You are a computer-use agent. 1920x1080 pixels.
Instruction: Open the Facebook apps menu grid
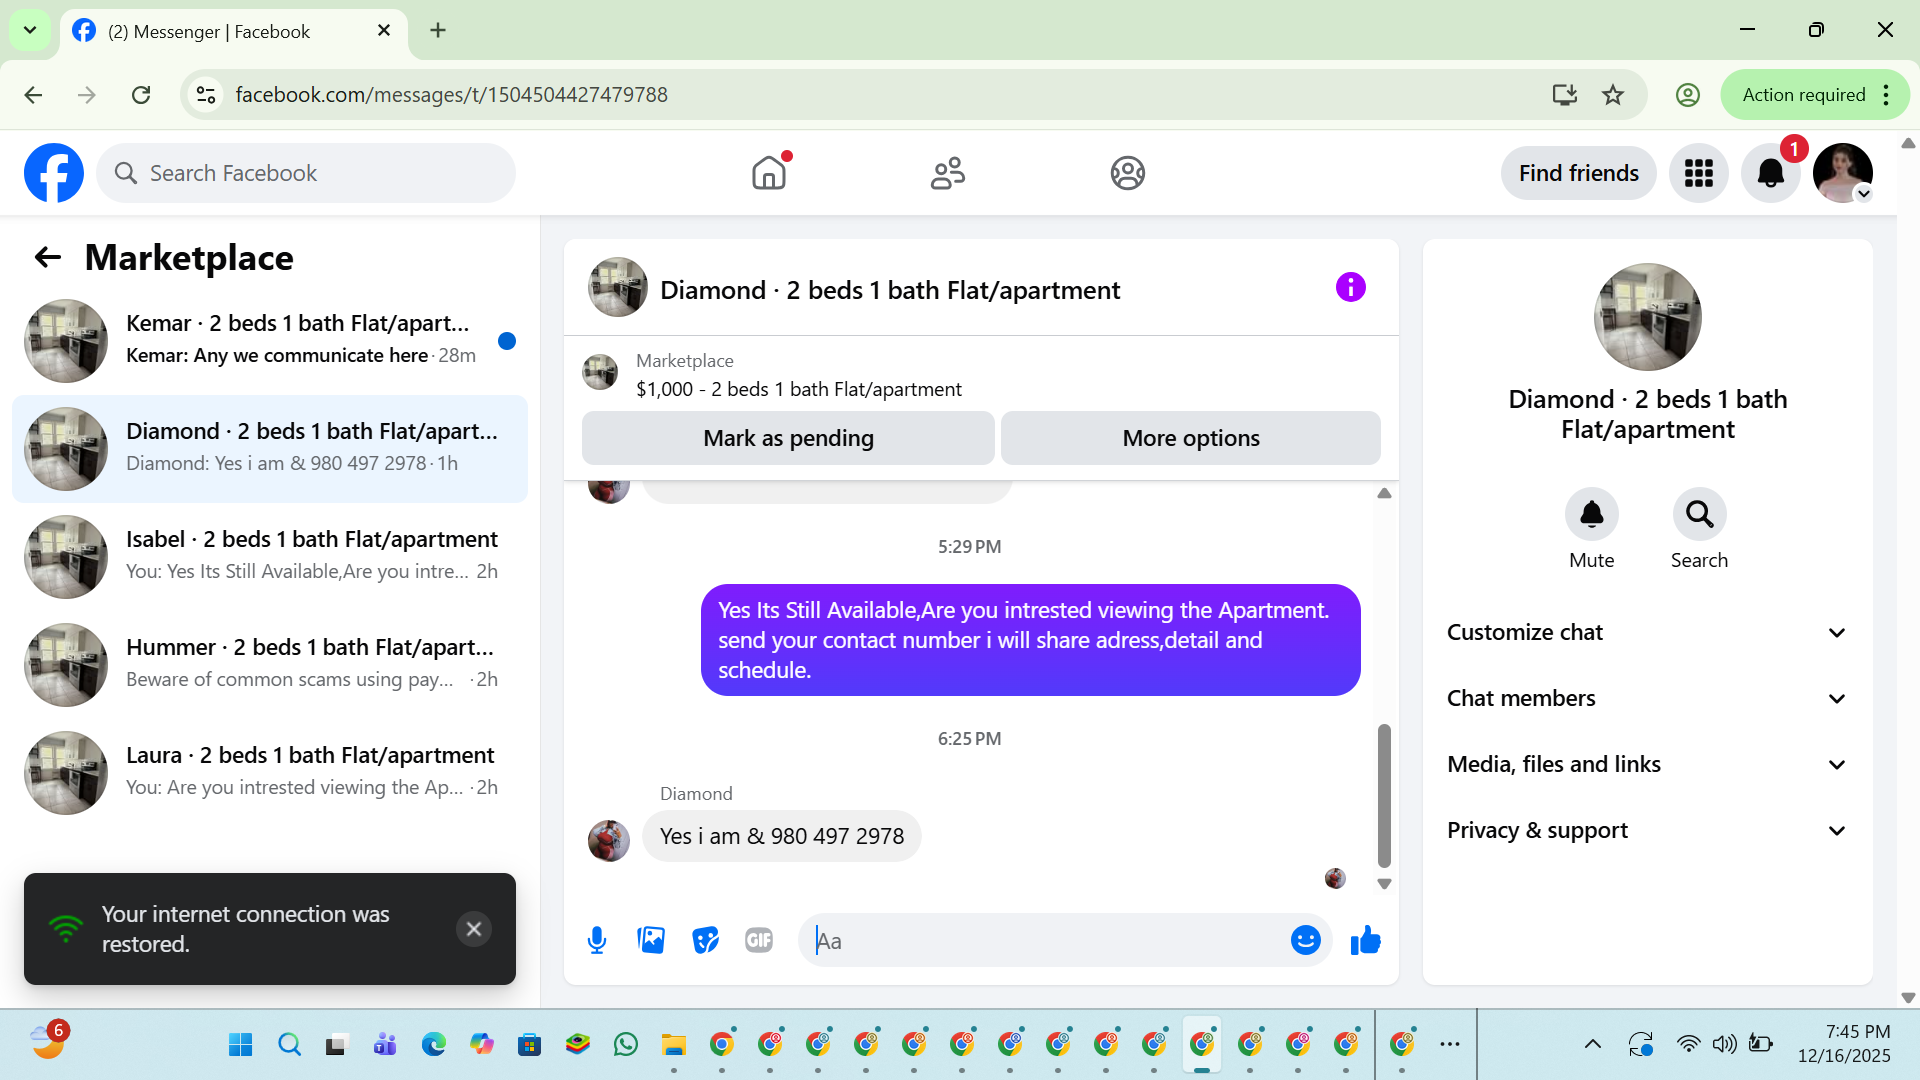tap(1698, 173)
